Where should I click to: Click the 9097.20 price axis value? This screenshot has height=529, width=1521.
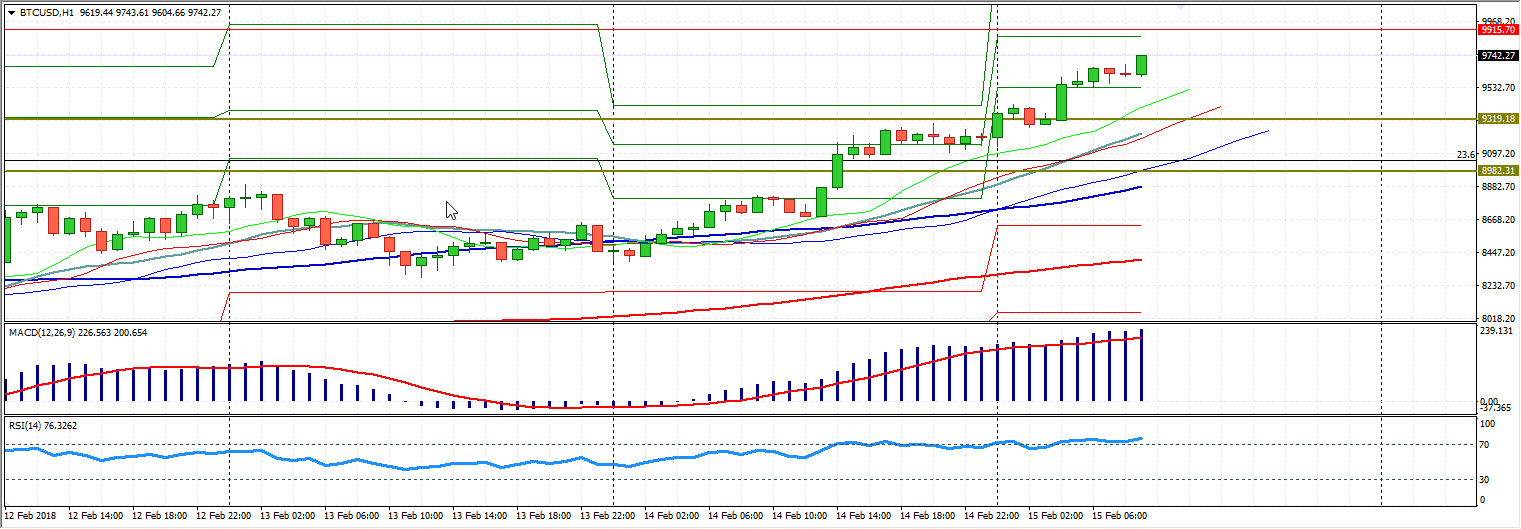[1498, 154]
